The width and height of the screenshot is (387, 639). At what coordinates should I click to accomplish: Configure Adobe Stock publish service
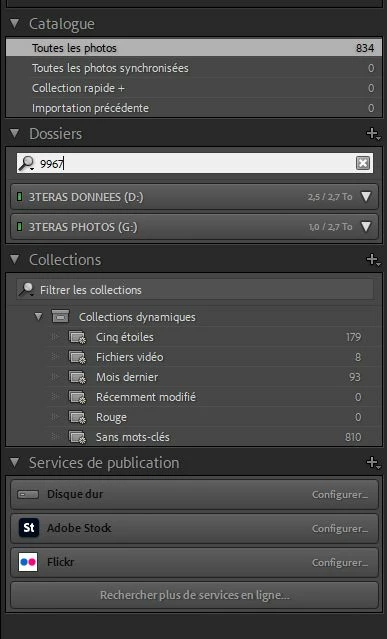340,528
